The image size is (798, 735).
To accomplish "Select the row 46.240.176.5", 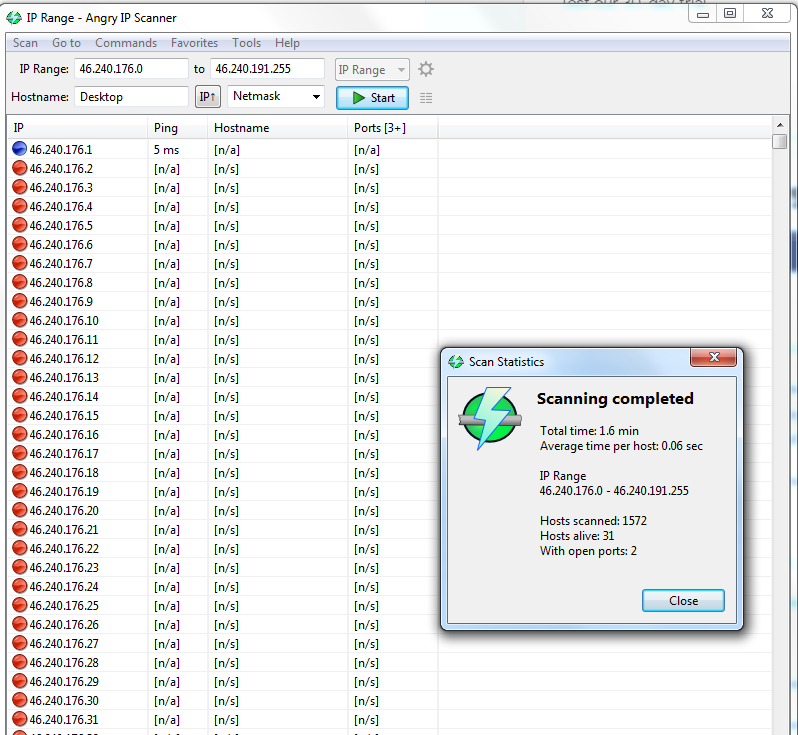I will 389,225.
